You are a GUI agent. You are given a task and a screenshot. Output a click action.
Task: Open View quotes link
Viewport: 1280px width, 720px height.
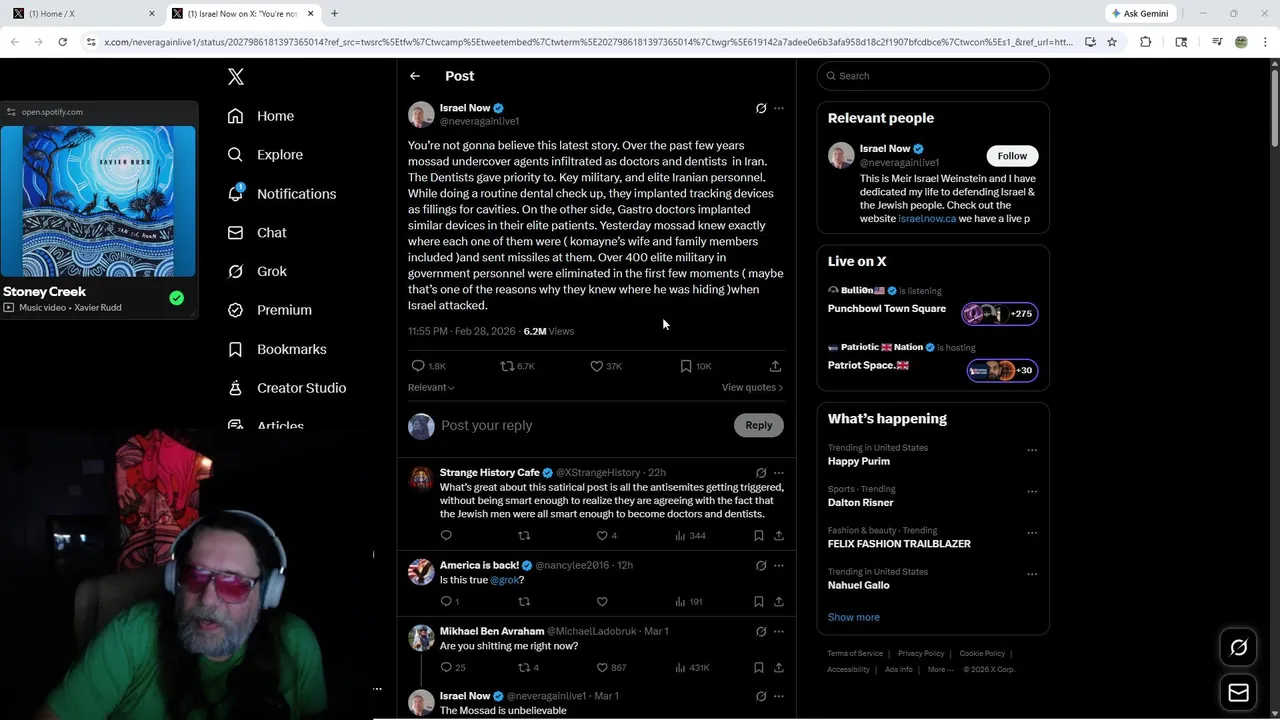752,387
